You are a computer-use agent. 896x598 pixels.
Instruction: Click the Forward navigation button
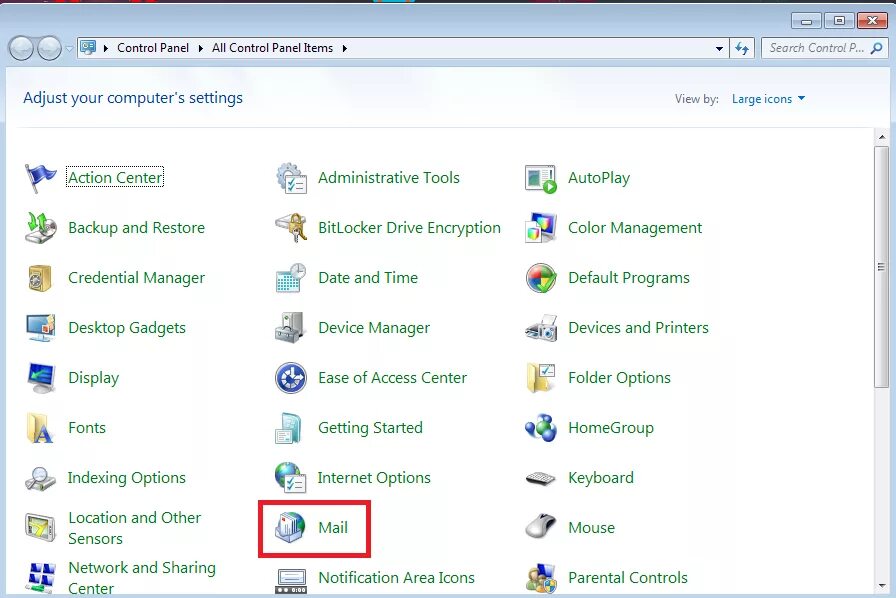(49, 49)
